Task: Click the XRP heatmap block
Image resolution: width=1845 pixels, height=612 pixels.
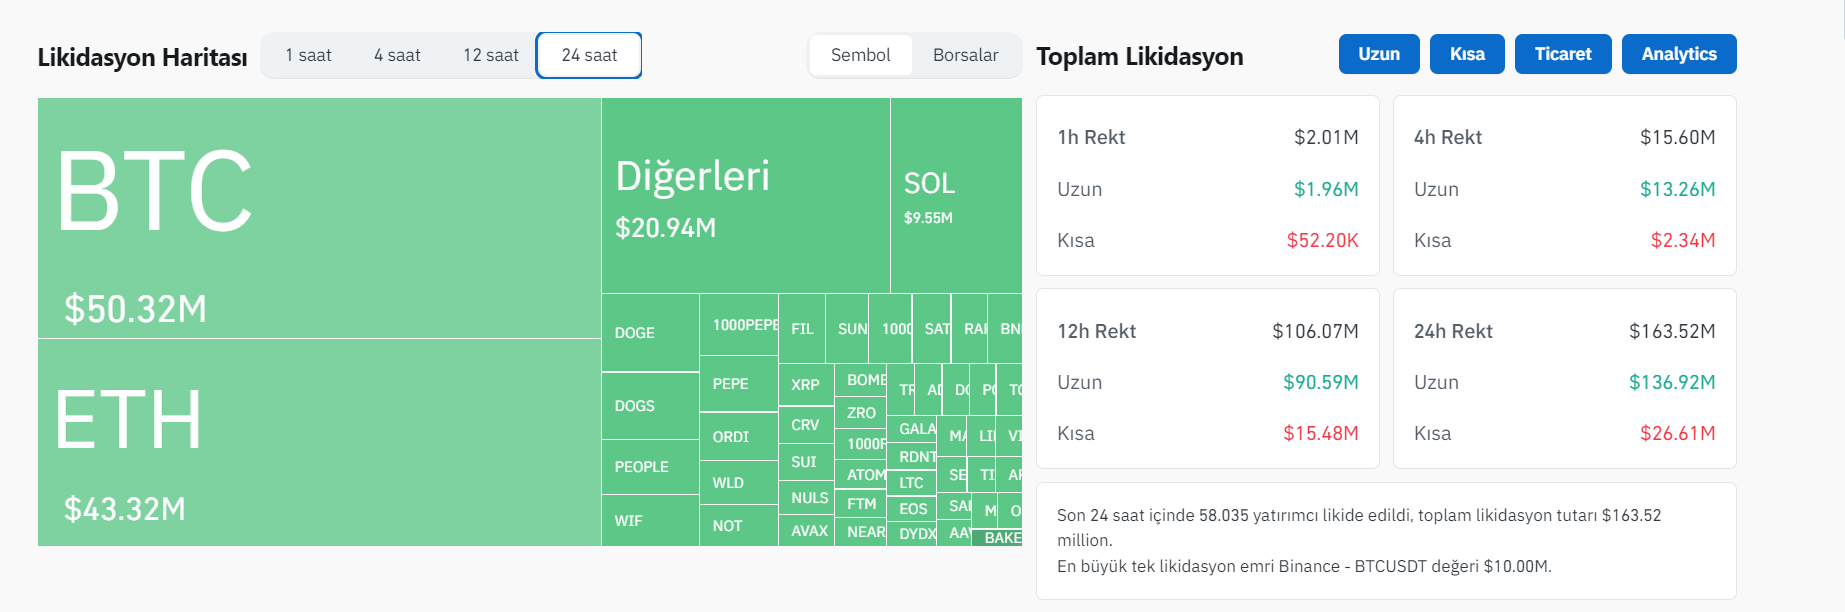Action: pos(805,385)
